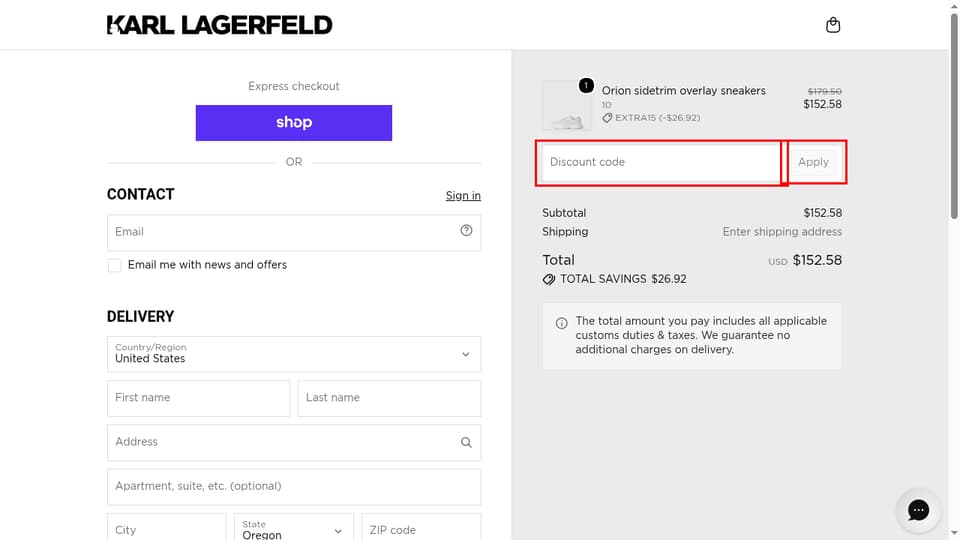Viewport: 960px width, 540px height.
Task: Click the Apply discount button
Action: pyautogui.click(x=813, y=162)
